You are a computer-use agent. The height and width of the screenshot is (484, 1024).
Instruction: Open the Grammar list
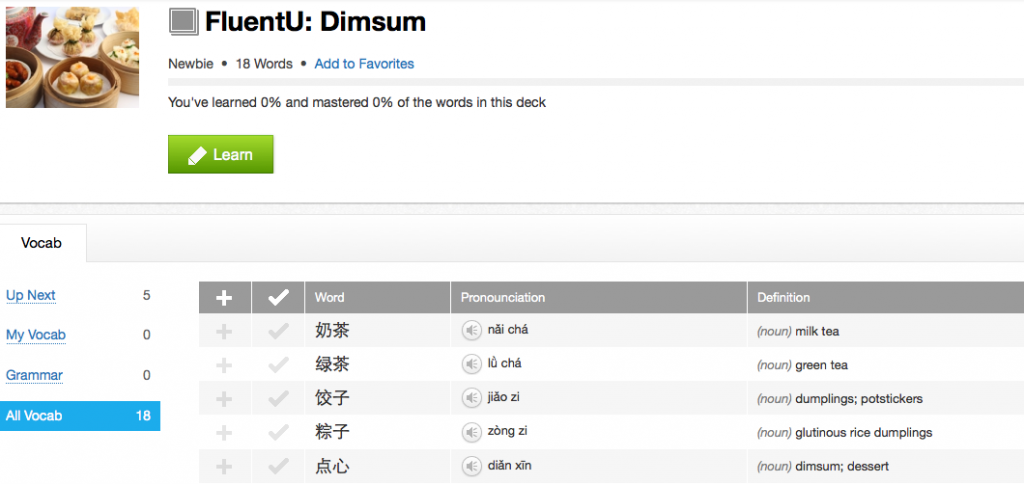pos(35,375)
